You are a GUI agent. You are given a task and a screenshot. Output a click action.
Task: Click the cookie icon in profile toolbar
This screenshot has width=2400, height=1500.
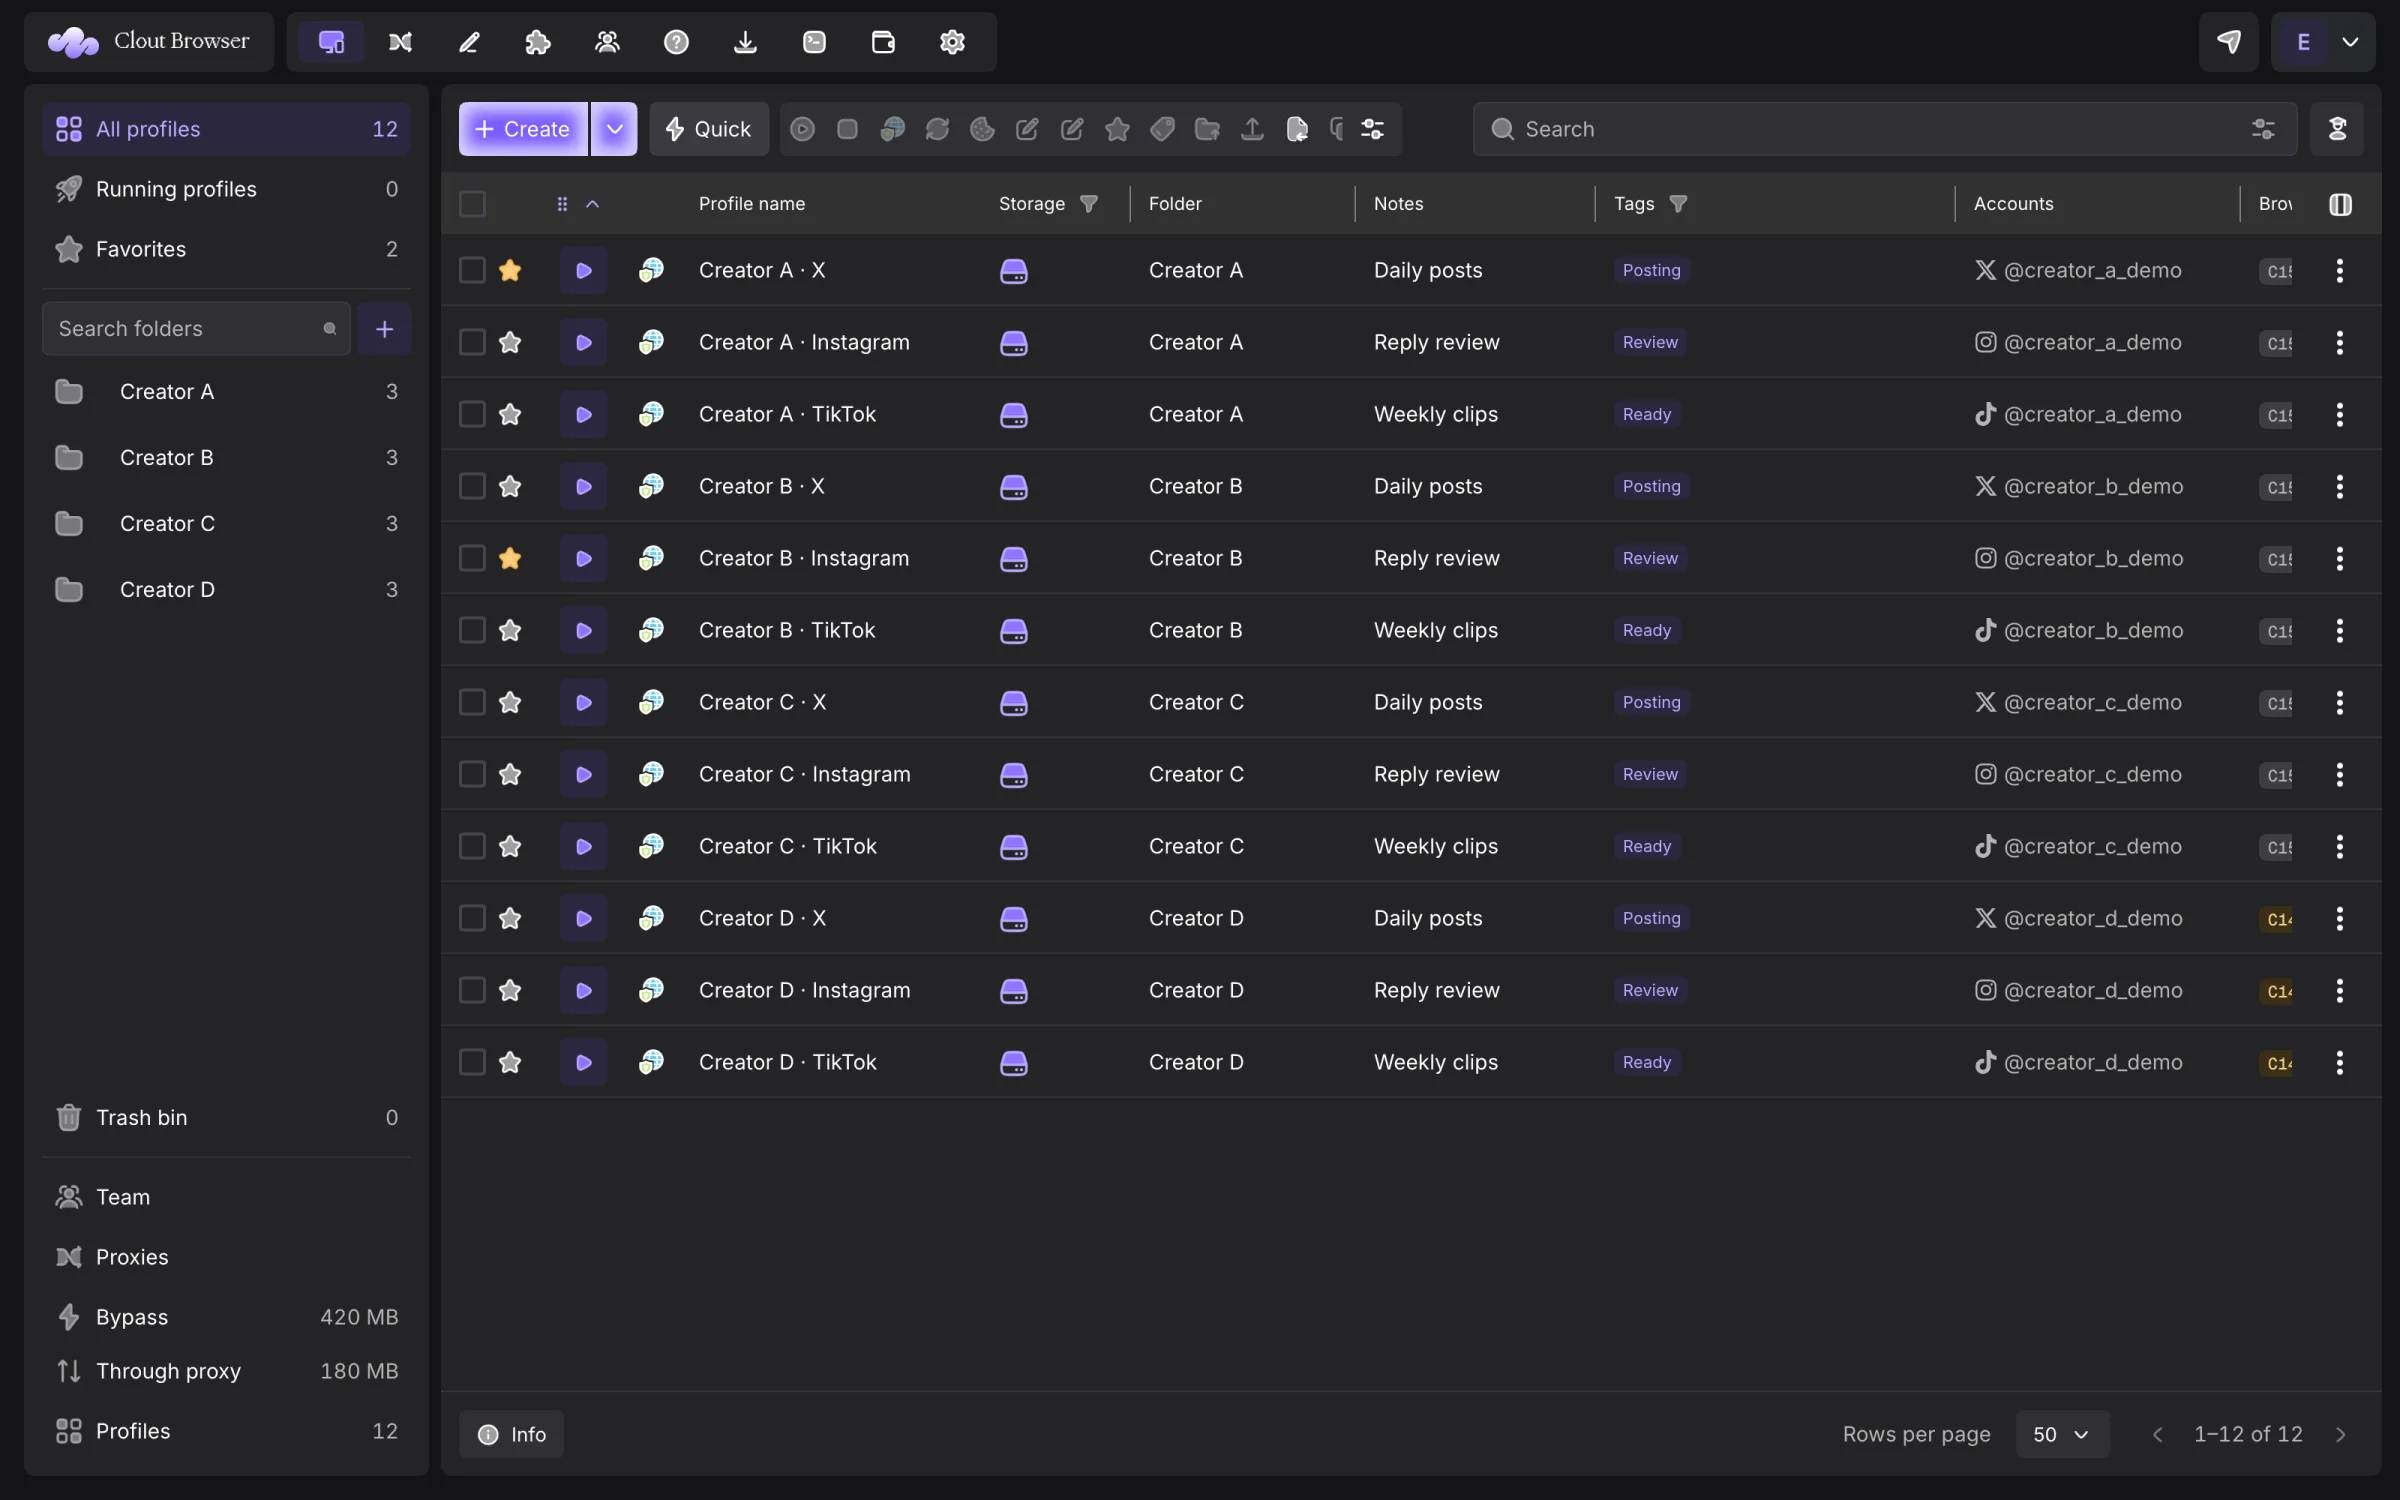982,129
